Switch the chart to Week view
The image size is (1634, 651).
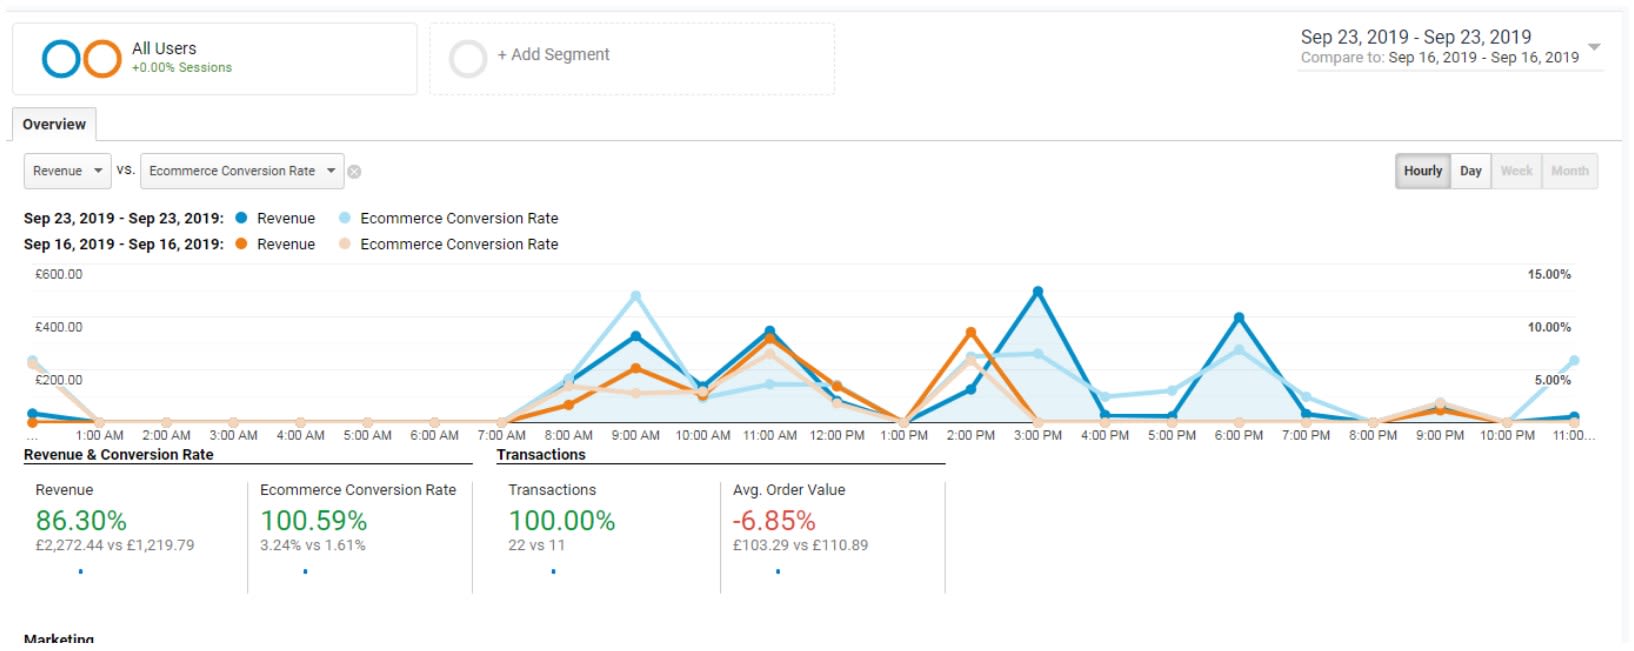tap(1516, 171)
